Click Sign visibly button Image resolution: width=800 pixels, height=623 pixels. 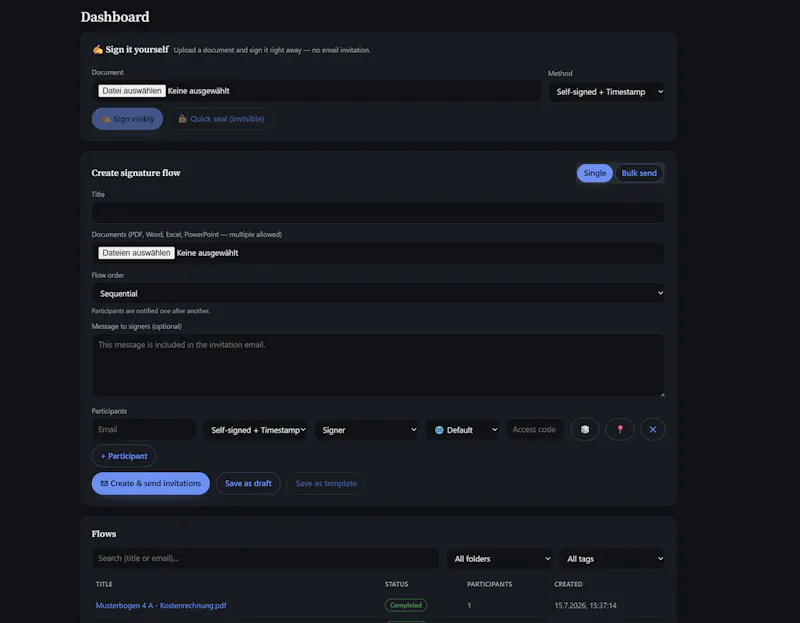[128, 119]
